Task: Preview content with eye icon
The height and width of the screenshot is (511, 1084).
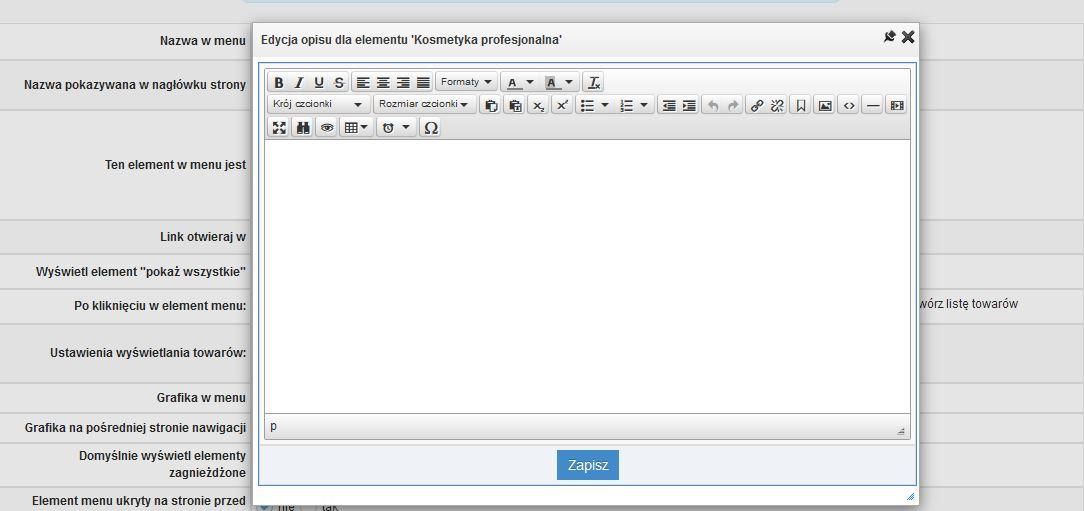Action: (x=327, y=127)
